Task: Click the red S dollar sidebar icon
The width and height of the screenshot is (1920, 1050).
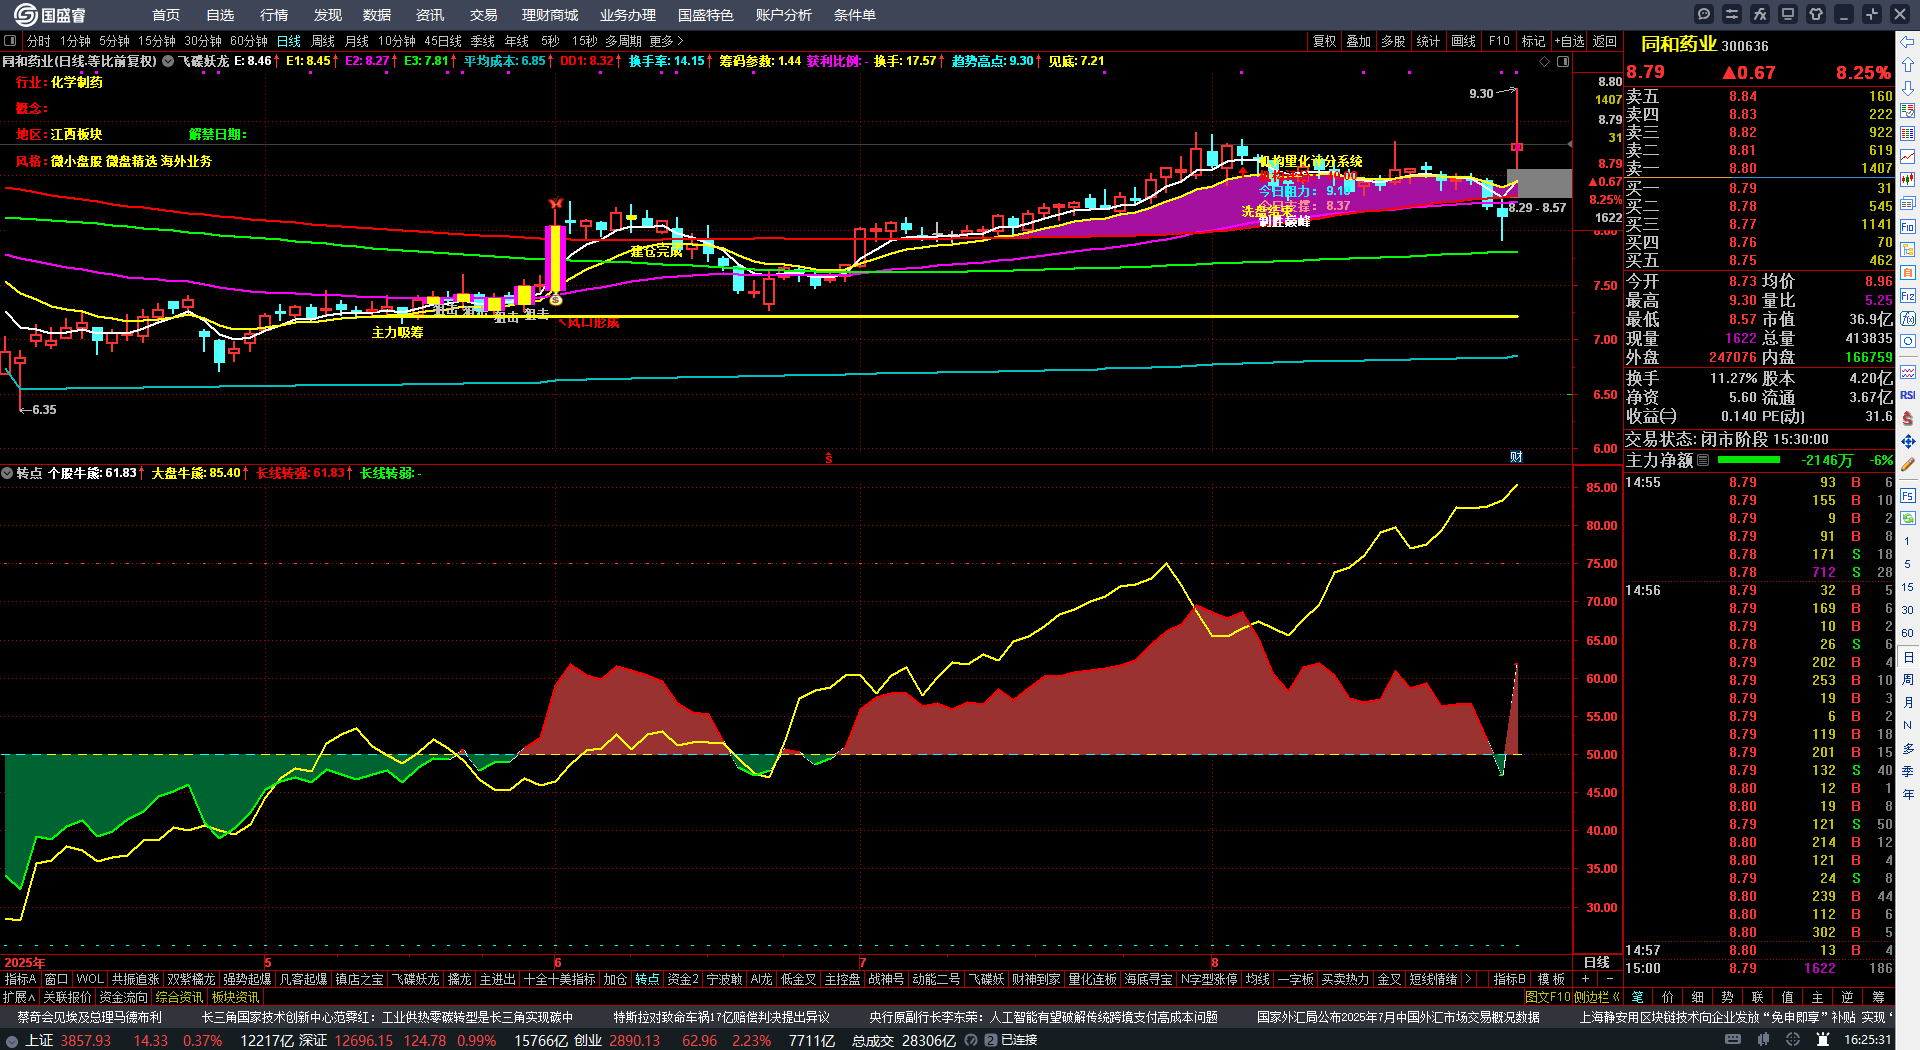Action: tap(1908, 418)
